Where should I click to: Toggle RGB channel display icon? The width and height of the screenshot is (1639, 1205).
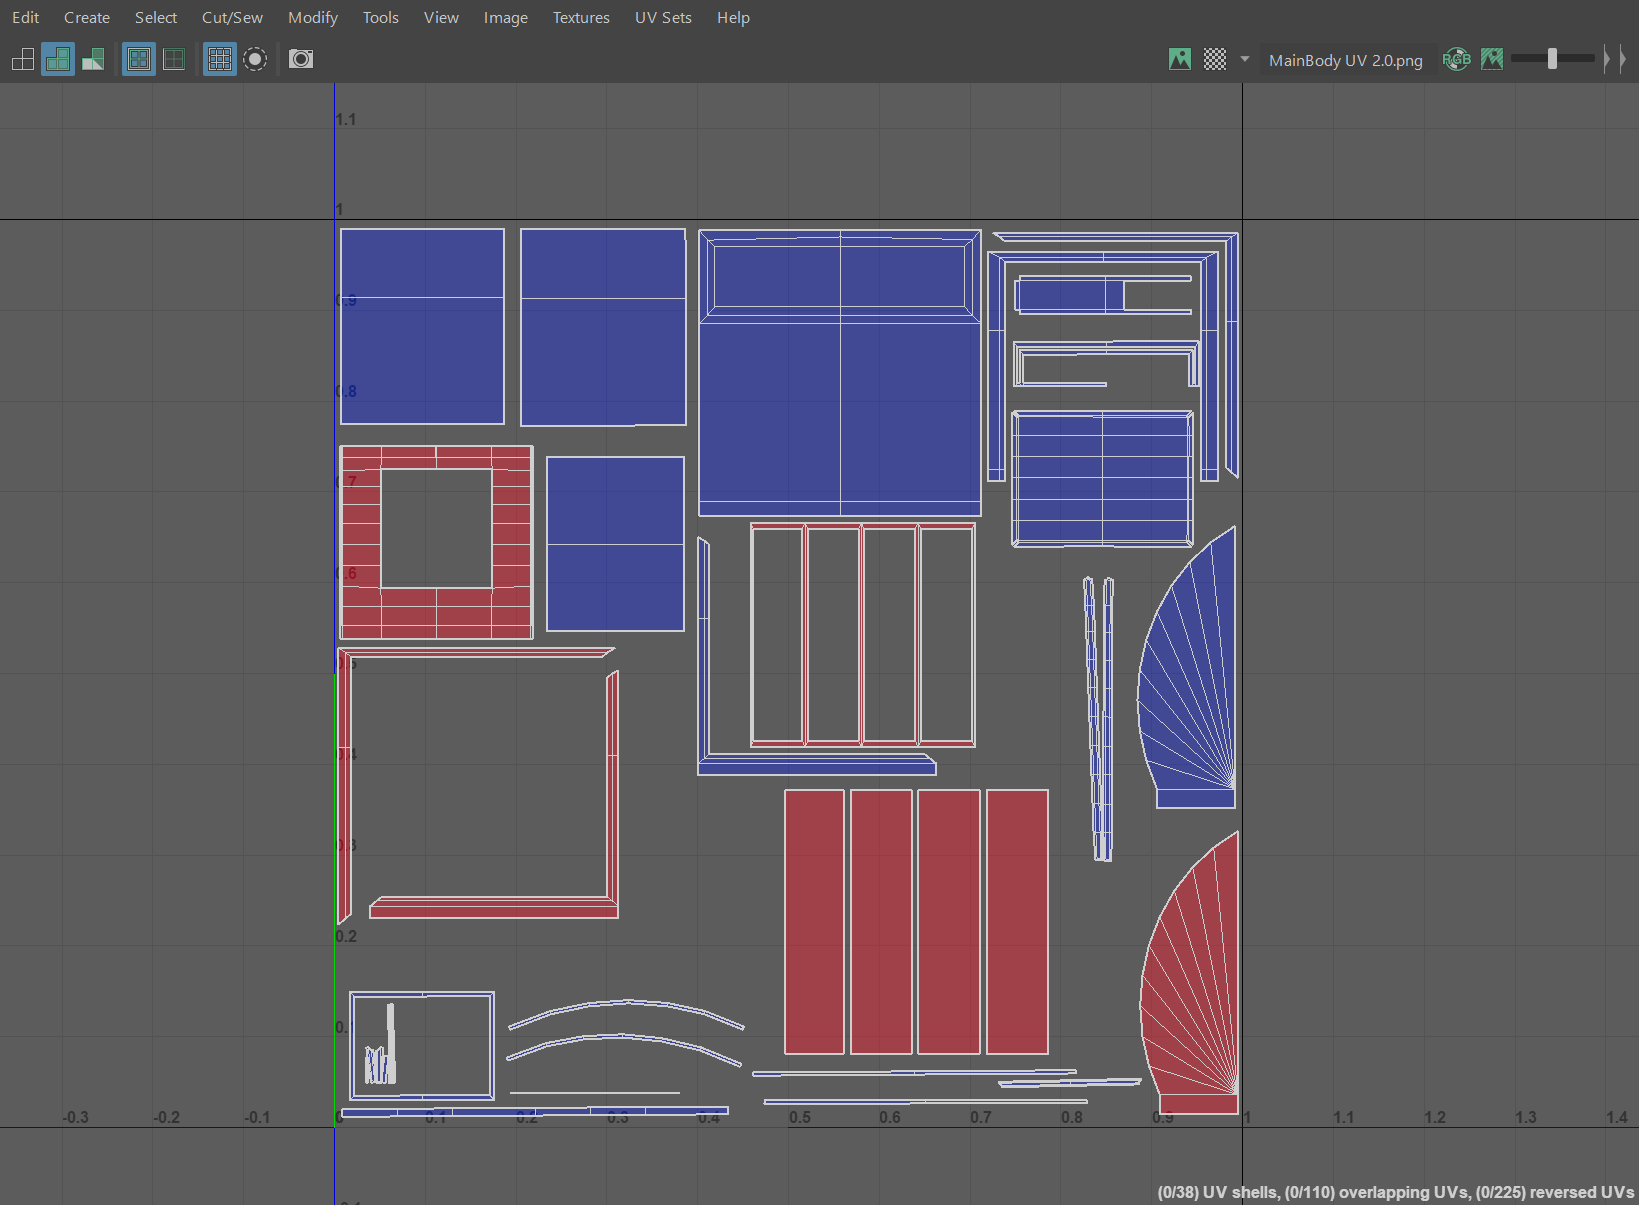1457,59
